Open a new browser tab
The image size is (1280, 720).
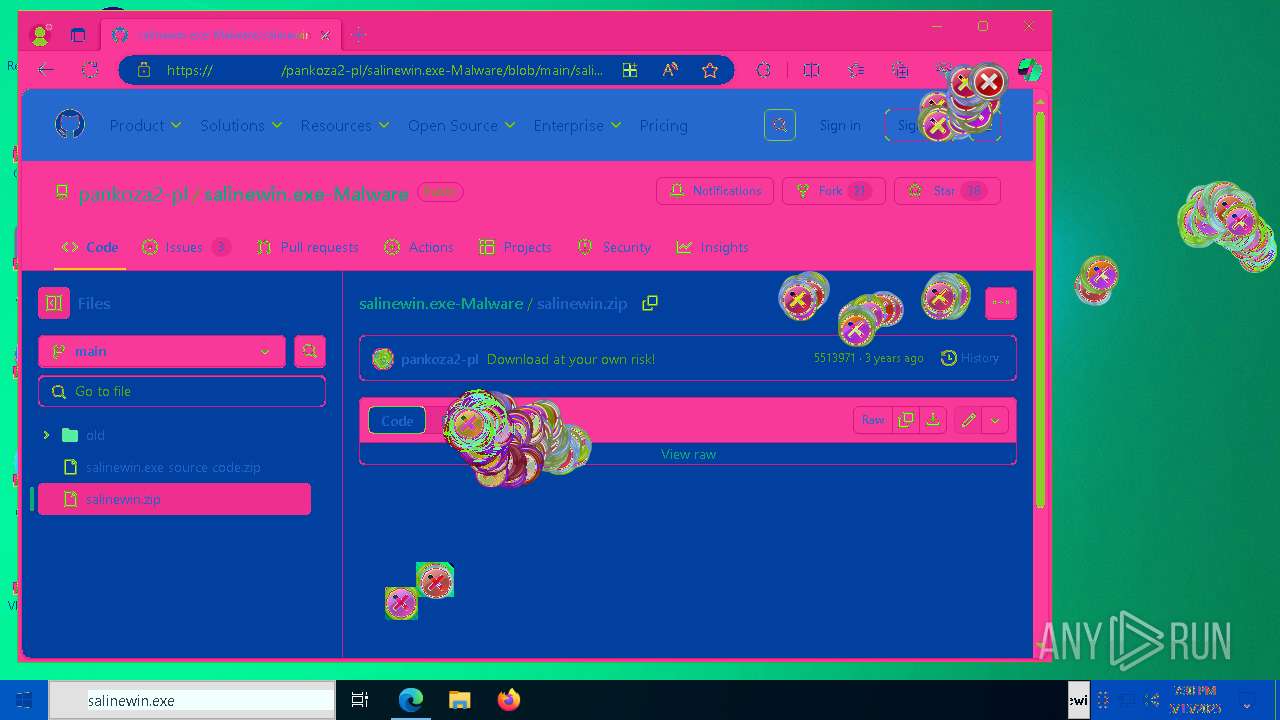coord(359,35)
